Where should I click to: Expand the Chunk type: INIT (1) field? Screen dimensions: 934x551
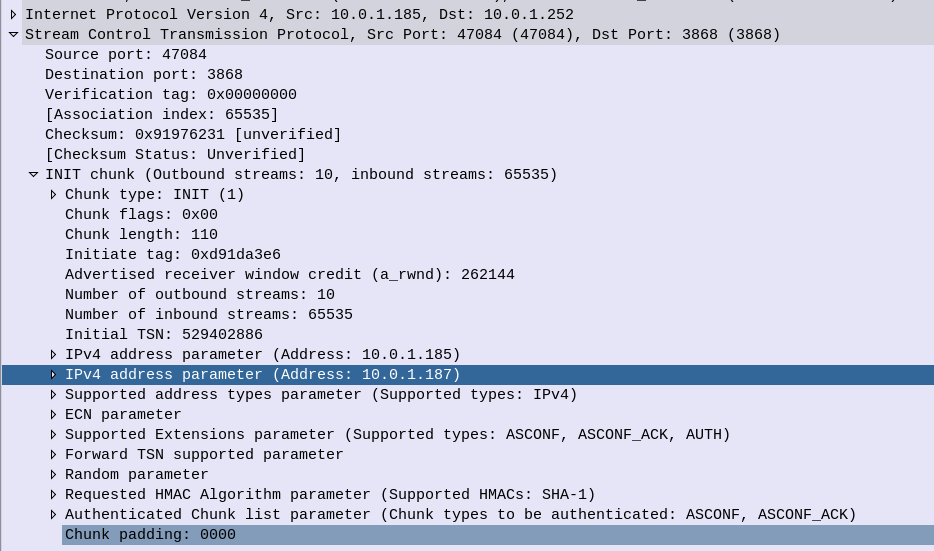[x=54, y=195]
